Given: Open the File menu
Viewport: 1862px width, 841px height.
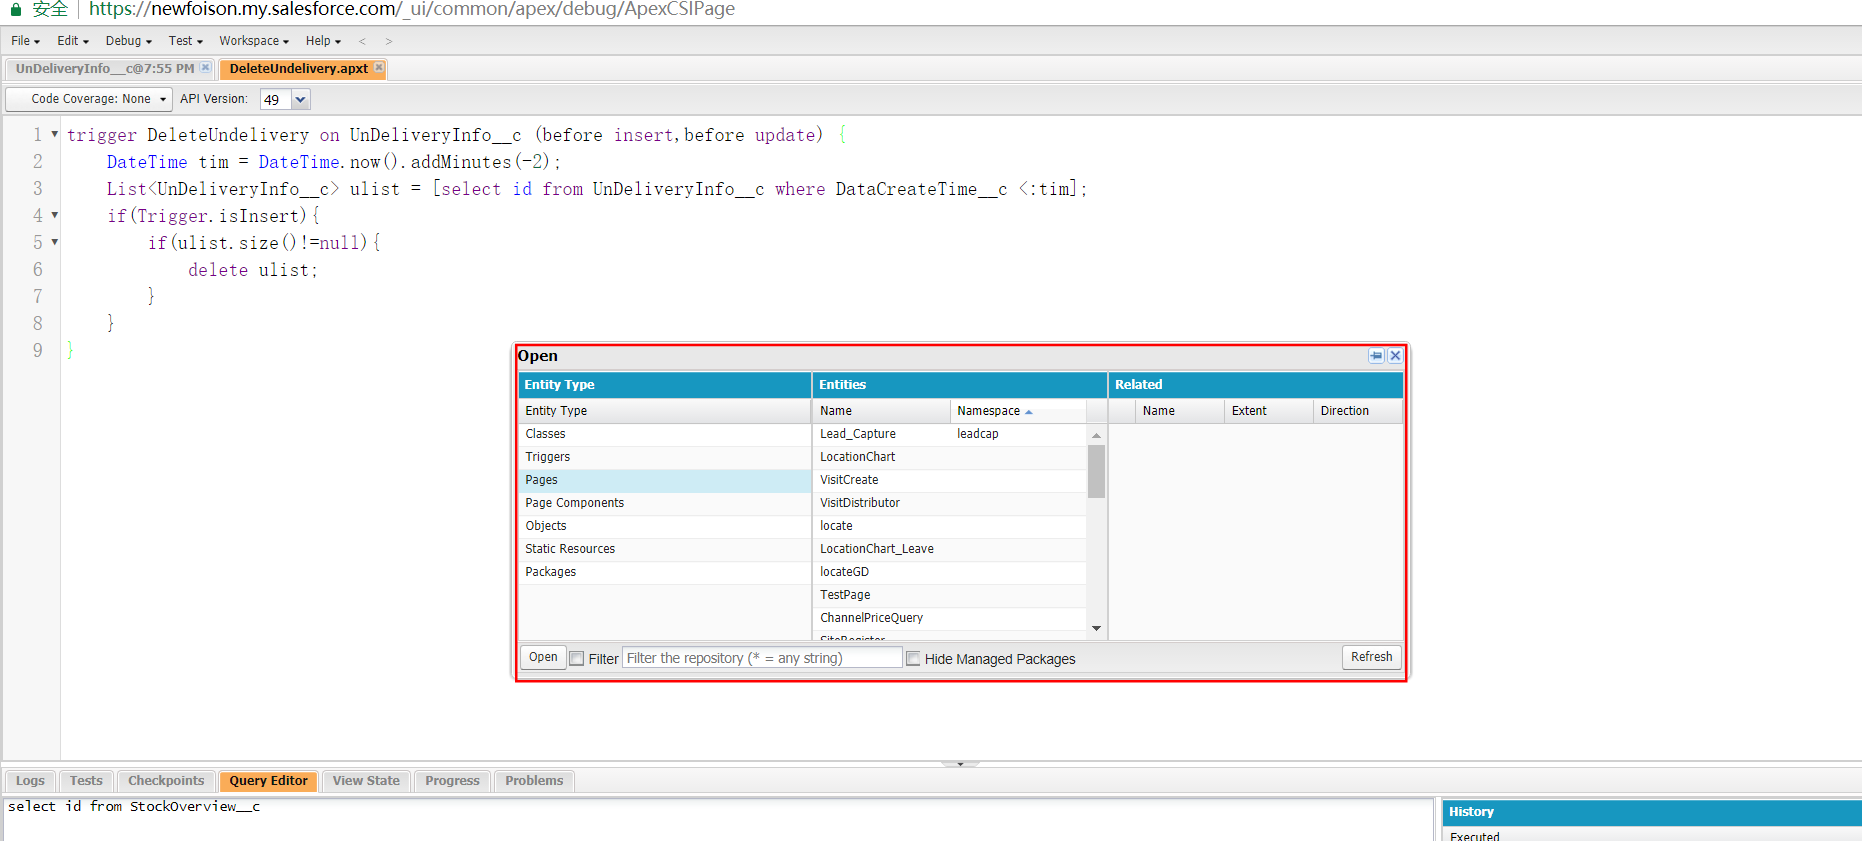Looking at the screenshot, I should [x=25, y=41].
